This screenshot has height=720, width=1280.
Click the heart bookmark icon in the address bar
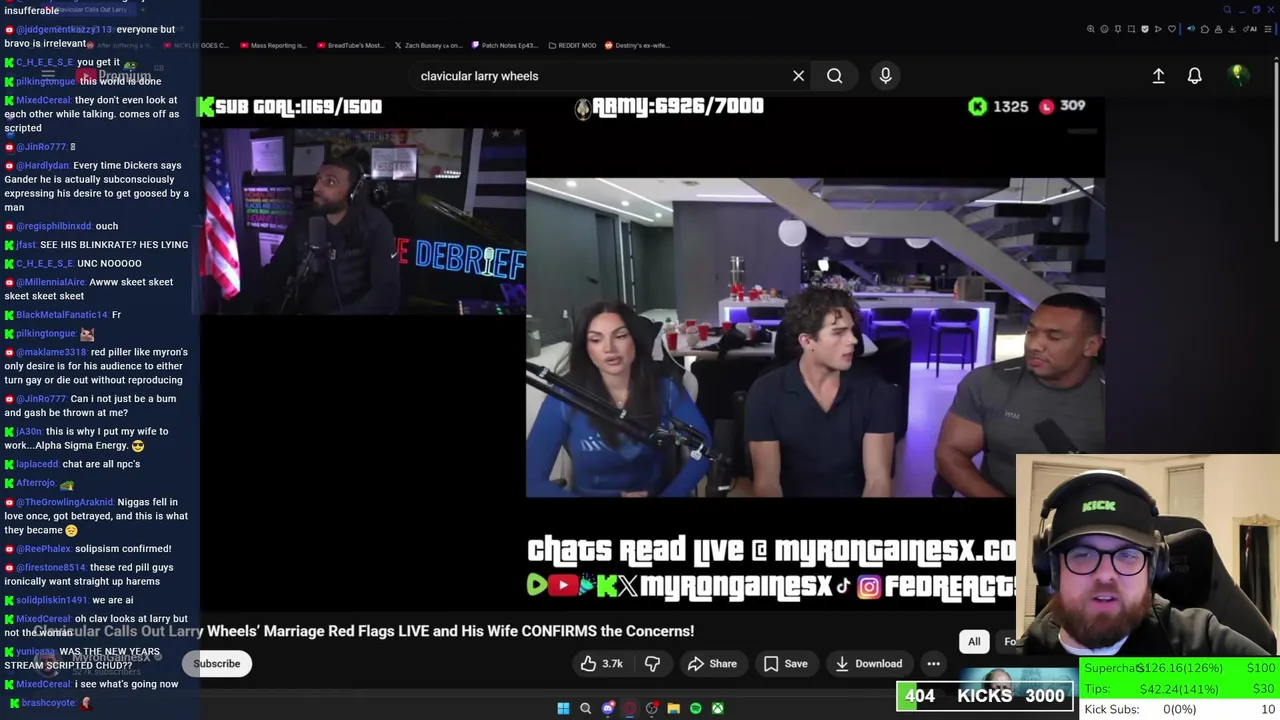click(x=1172, y=29)
